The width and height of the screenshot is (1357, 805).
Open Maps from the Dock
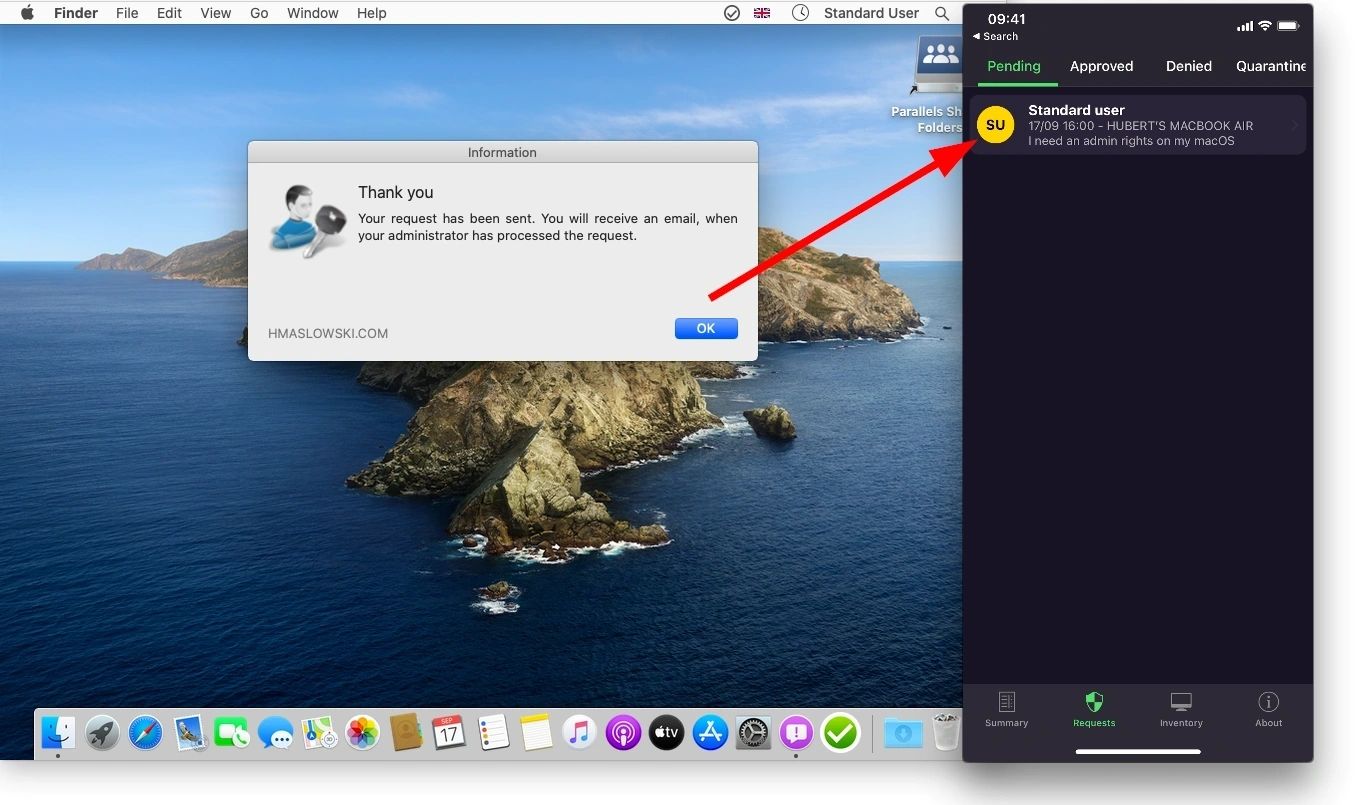pyautogui.click(x=319, y=733)
